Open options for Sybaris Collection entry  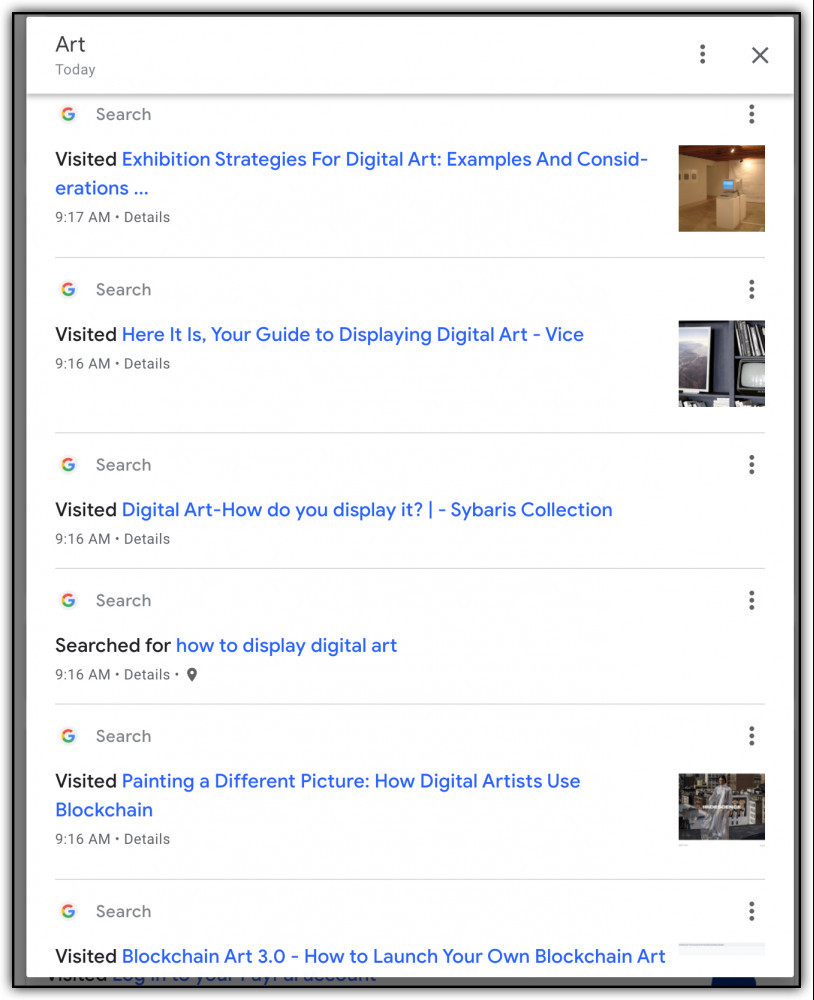[x=751, y=465]
